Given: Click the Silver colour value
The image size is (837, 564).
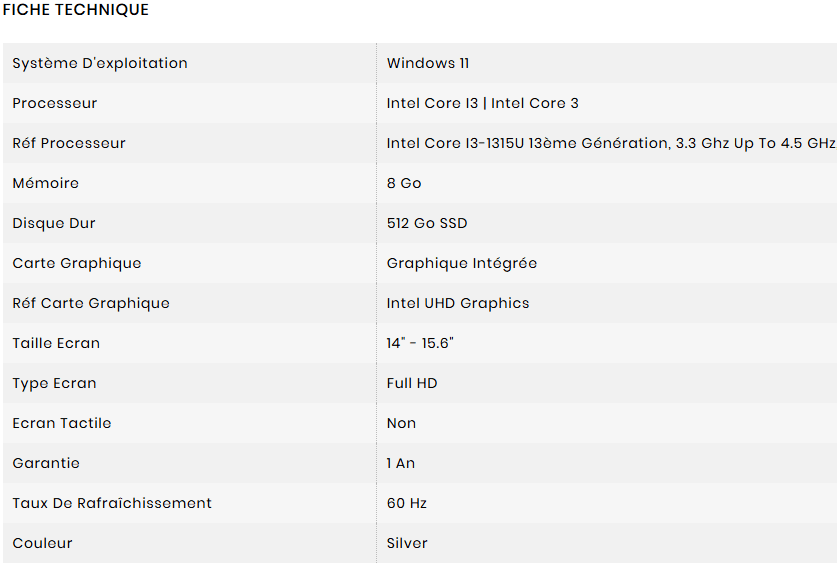Looking at the screenshot, I should point(407,543).
